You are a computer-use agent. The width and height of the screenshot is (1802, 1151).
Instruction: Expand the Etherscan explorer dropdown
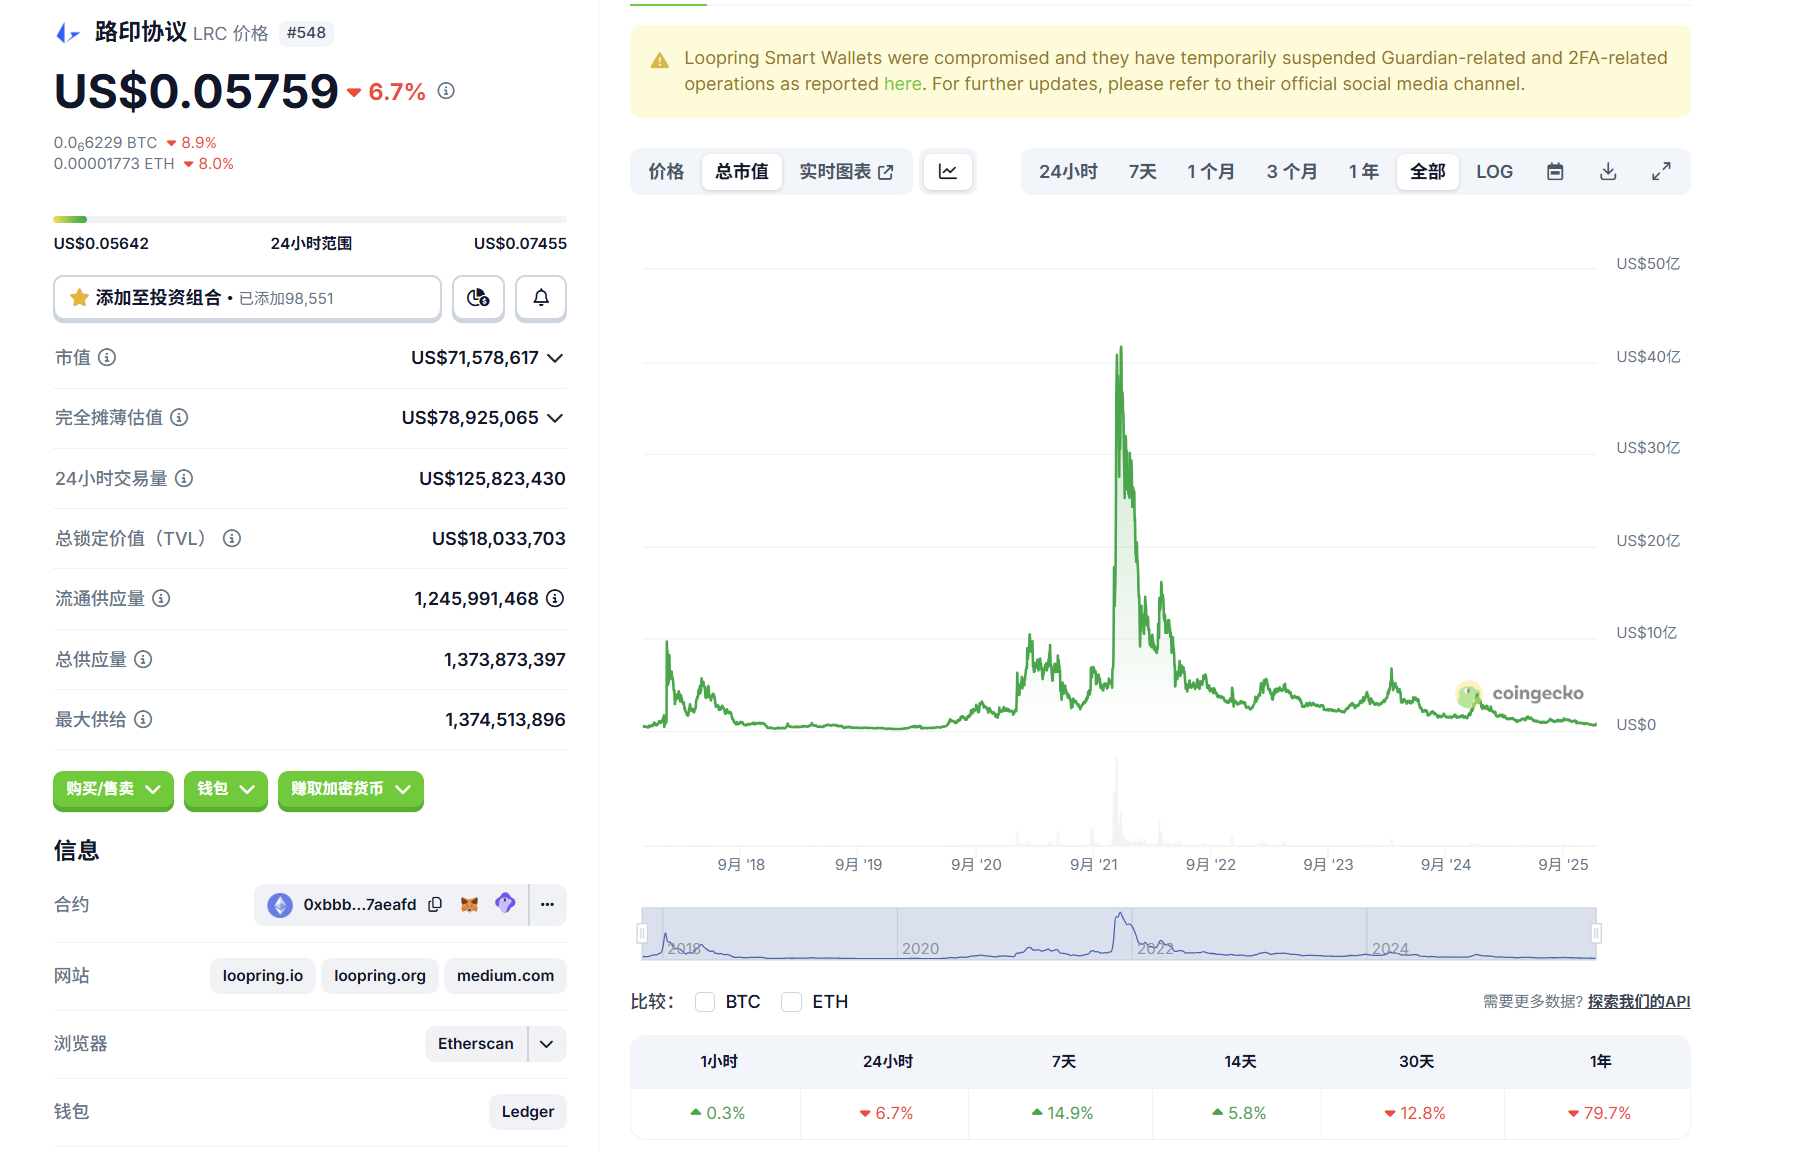point(547,1044)
